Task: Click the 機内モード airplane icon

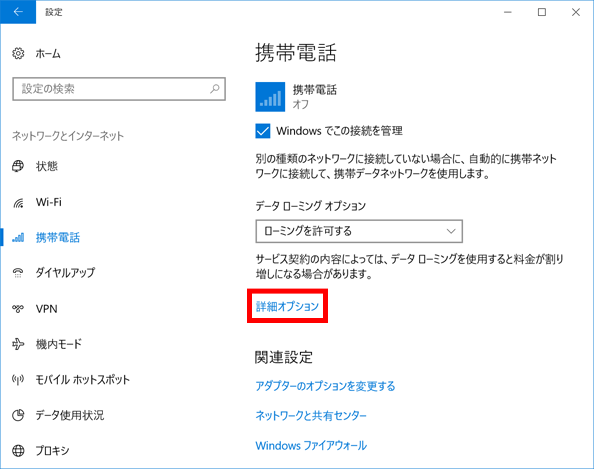Action: (x=18, y=344)
